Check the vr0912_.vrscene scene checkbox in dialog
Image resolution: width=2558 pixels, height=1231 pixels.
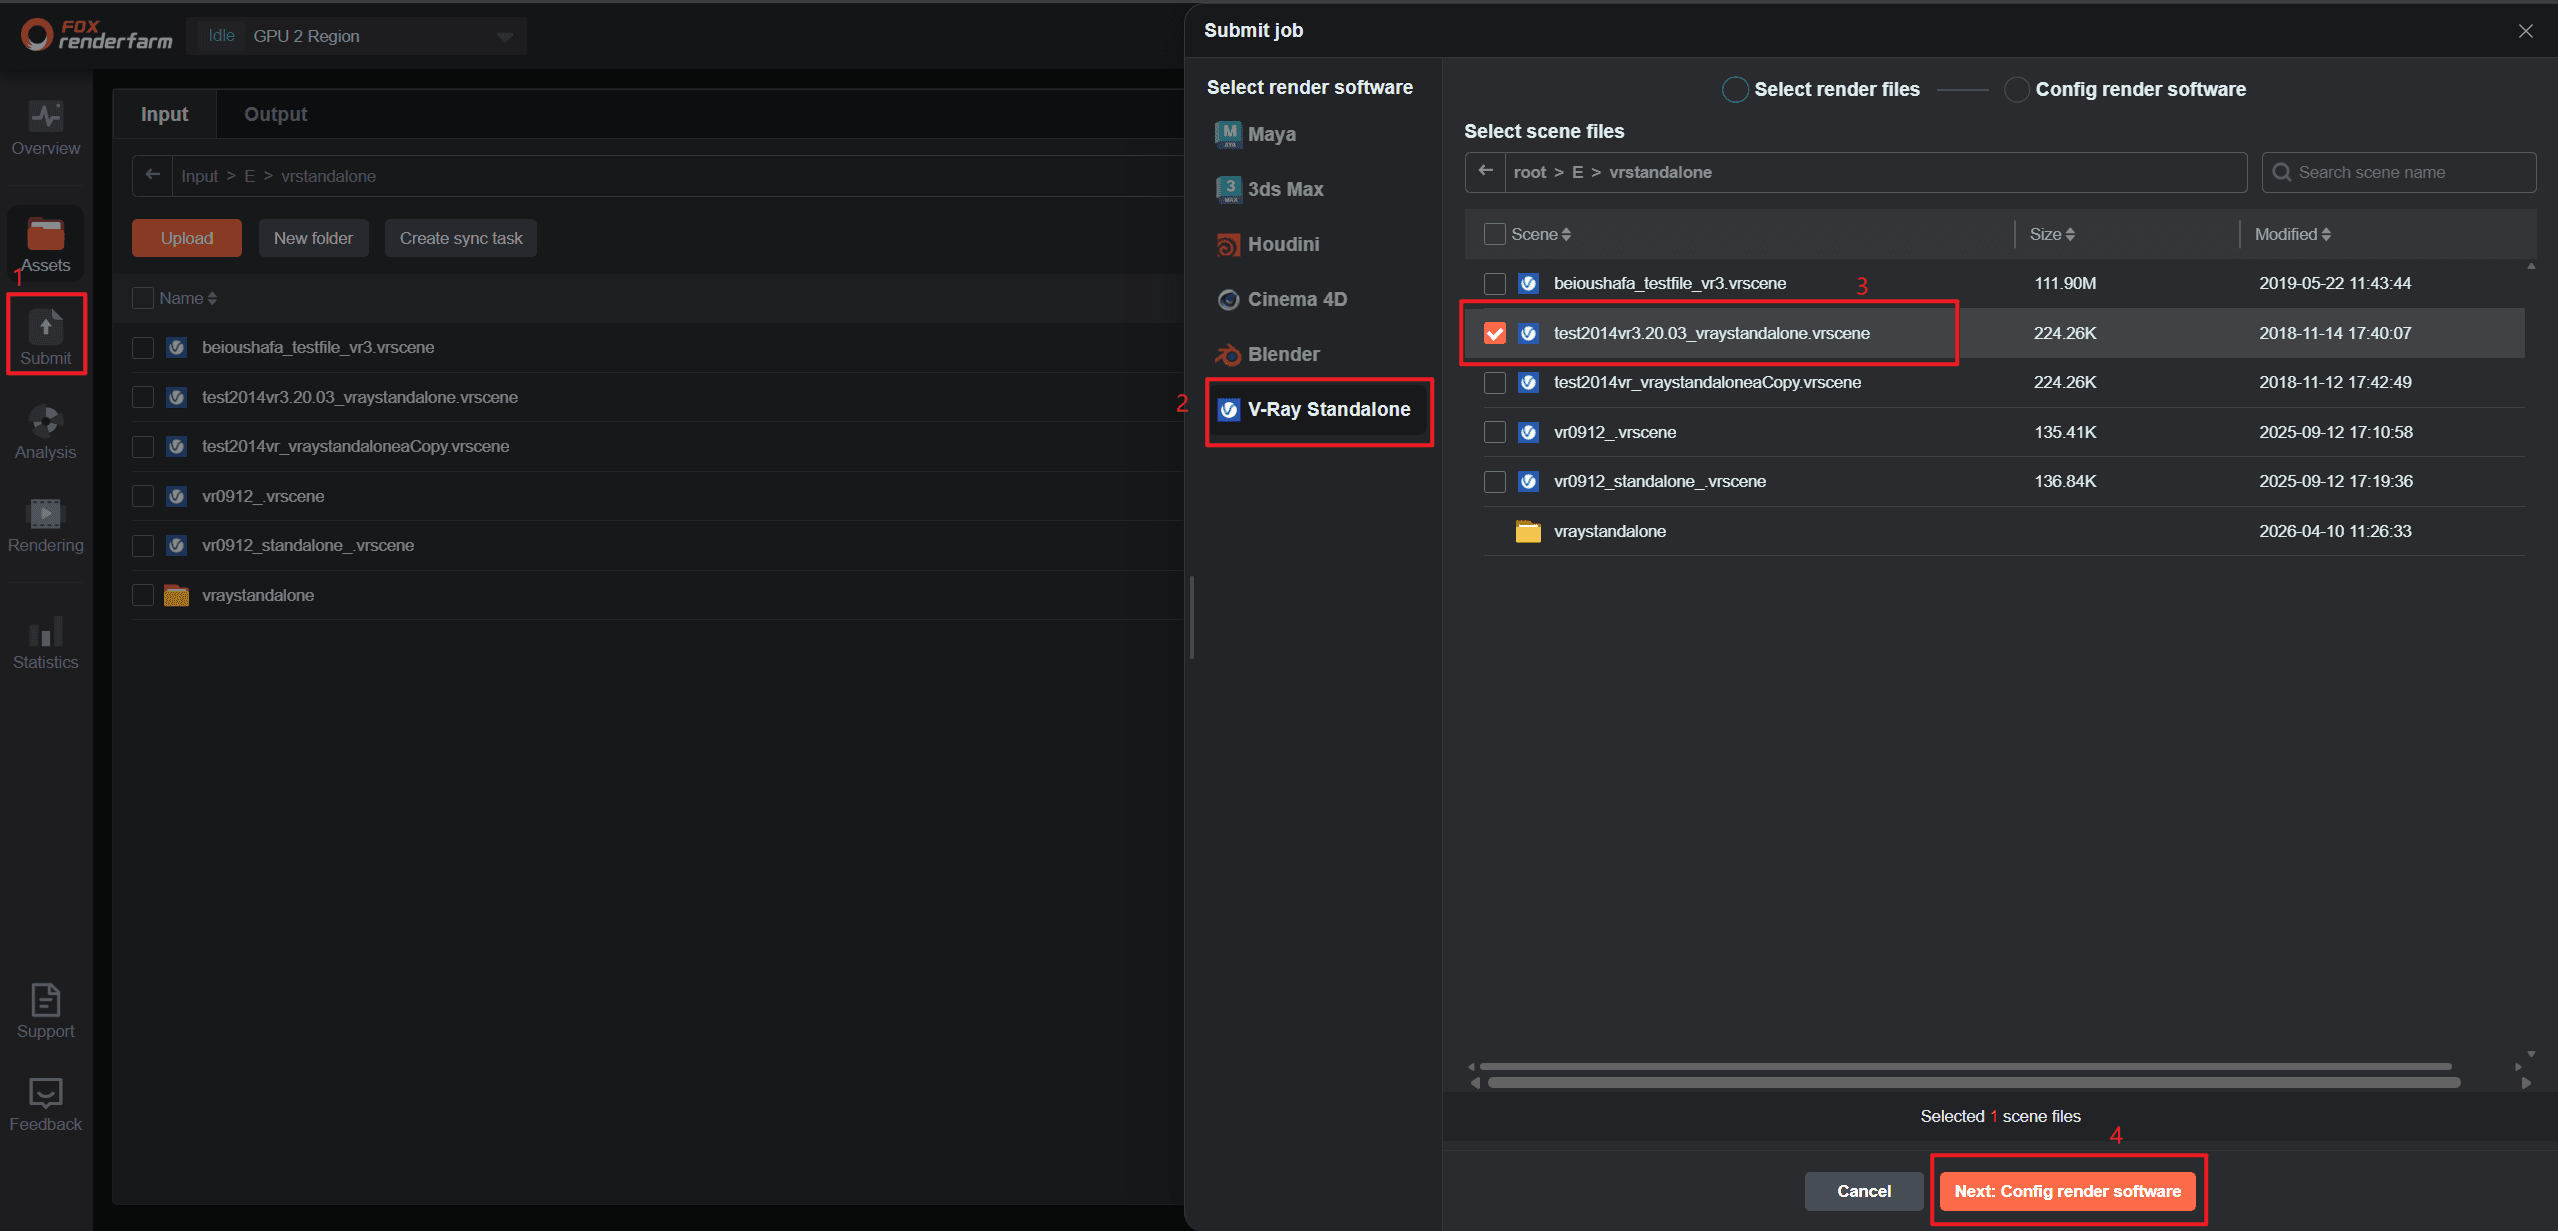1494,432
